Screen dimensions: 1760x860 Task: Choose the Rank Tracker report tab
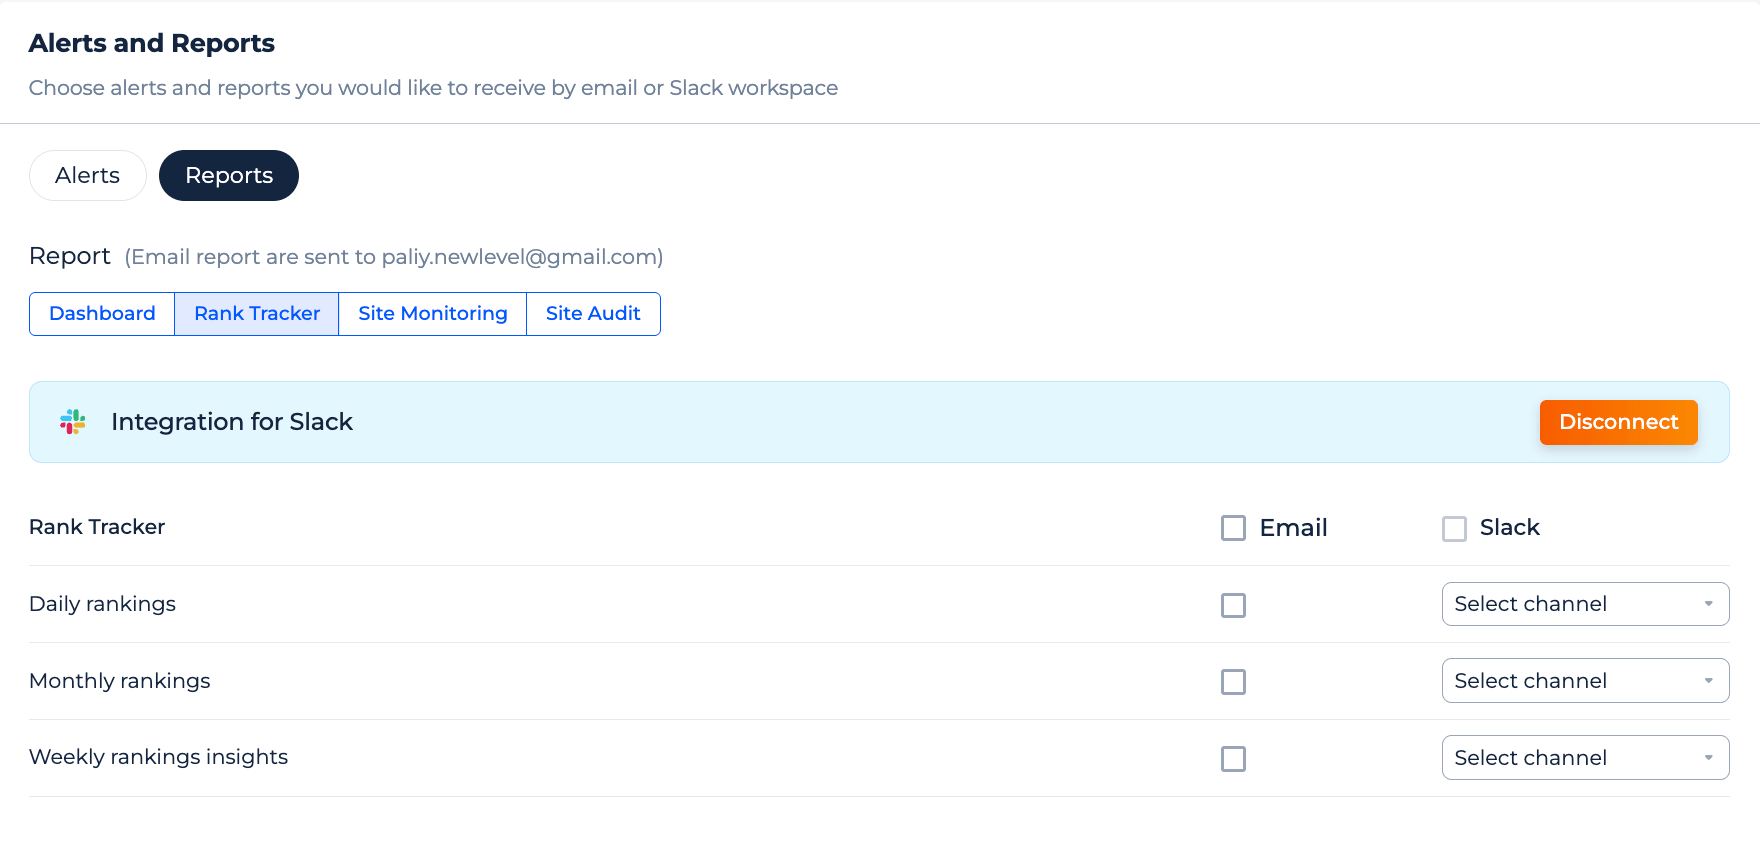tap(257, 314)
